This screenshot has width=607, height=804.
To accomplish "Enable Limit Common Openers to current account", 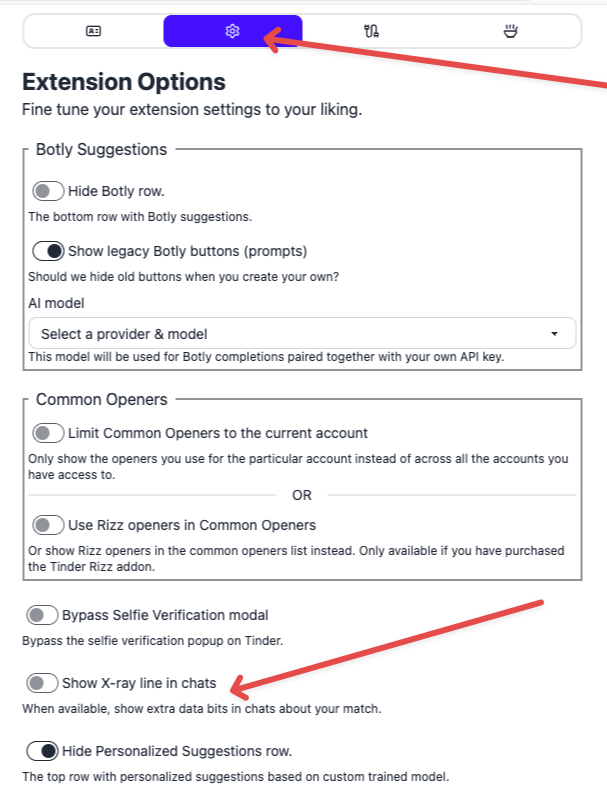I will 48,433.
